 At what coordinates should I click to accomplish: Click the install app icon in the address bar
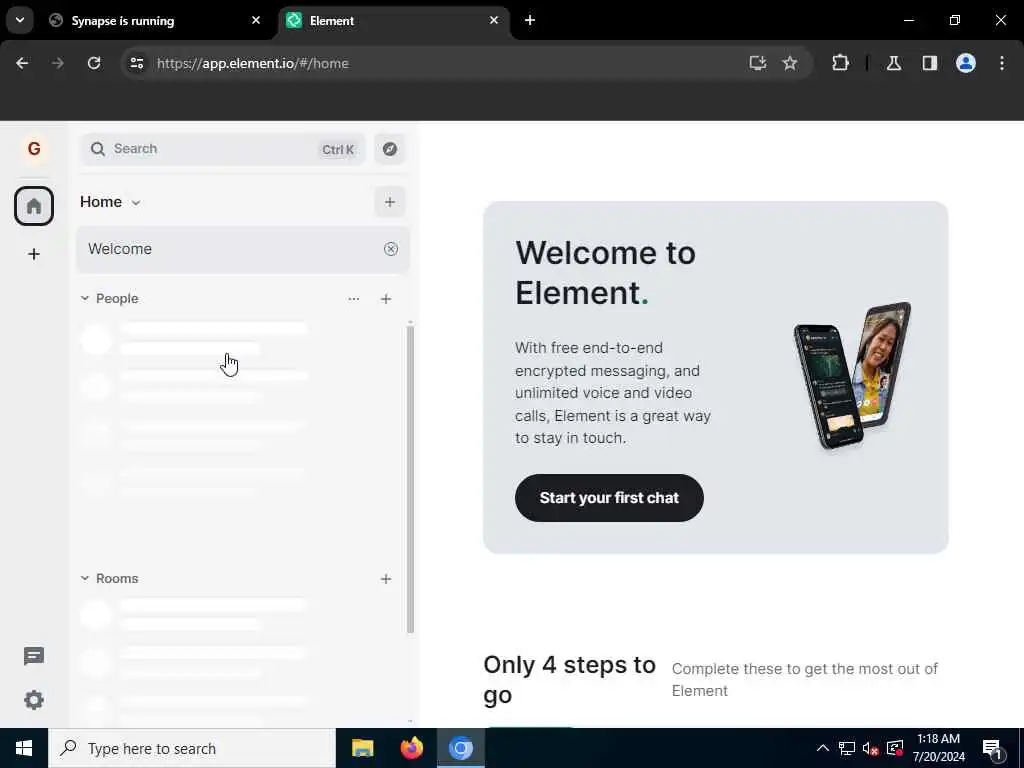(x=758, y=63)
